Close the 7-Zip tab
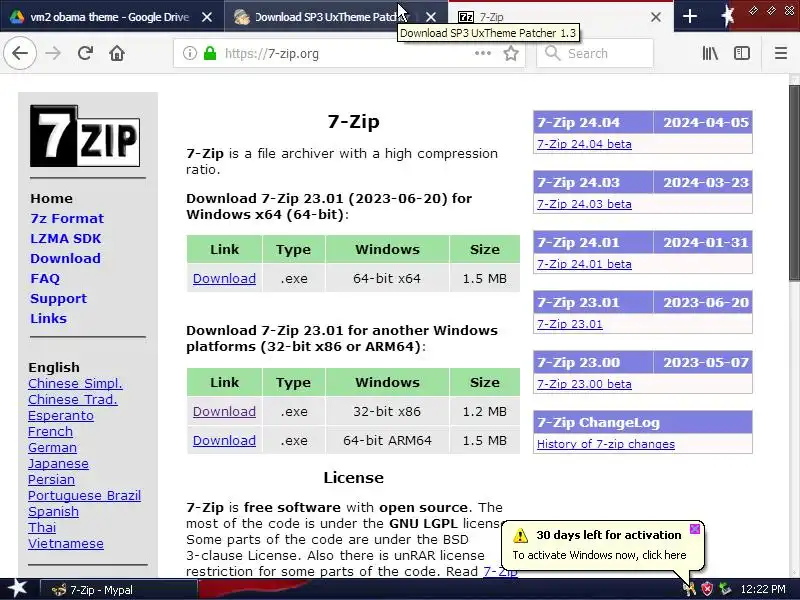Image resolution: width=800 pixels, height=600 pixels. [656, 17]
